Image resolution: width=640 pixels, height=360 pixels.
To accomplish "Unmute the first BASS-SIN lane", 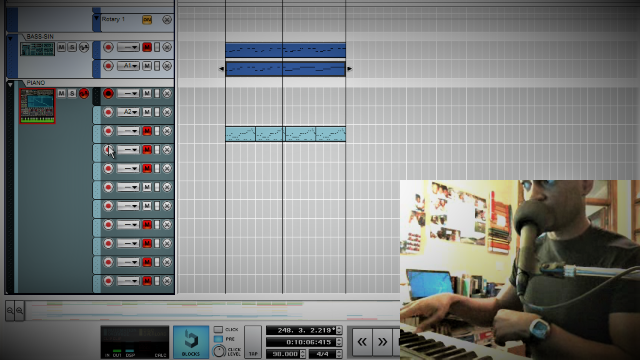I will click(x=147, y=47).
